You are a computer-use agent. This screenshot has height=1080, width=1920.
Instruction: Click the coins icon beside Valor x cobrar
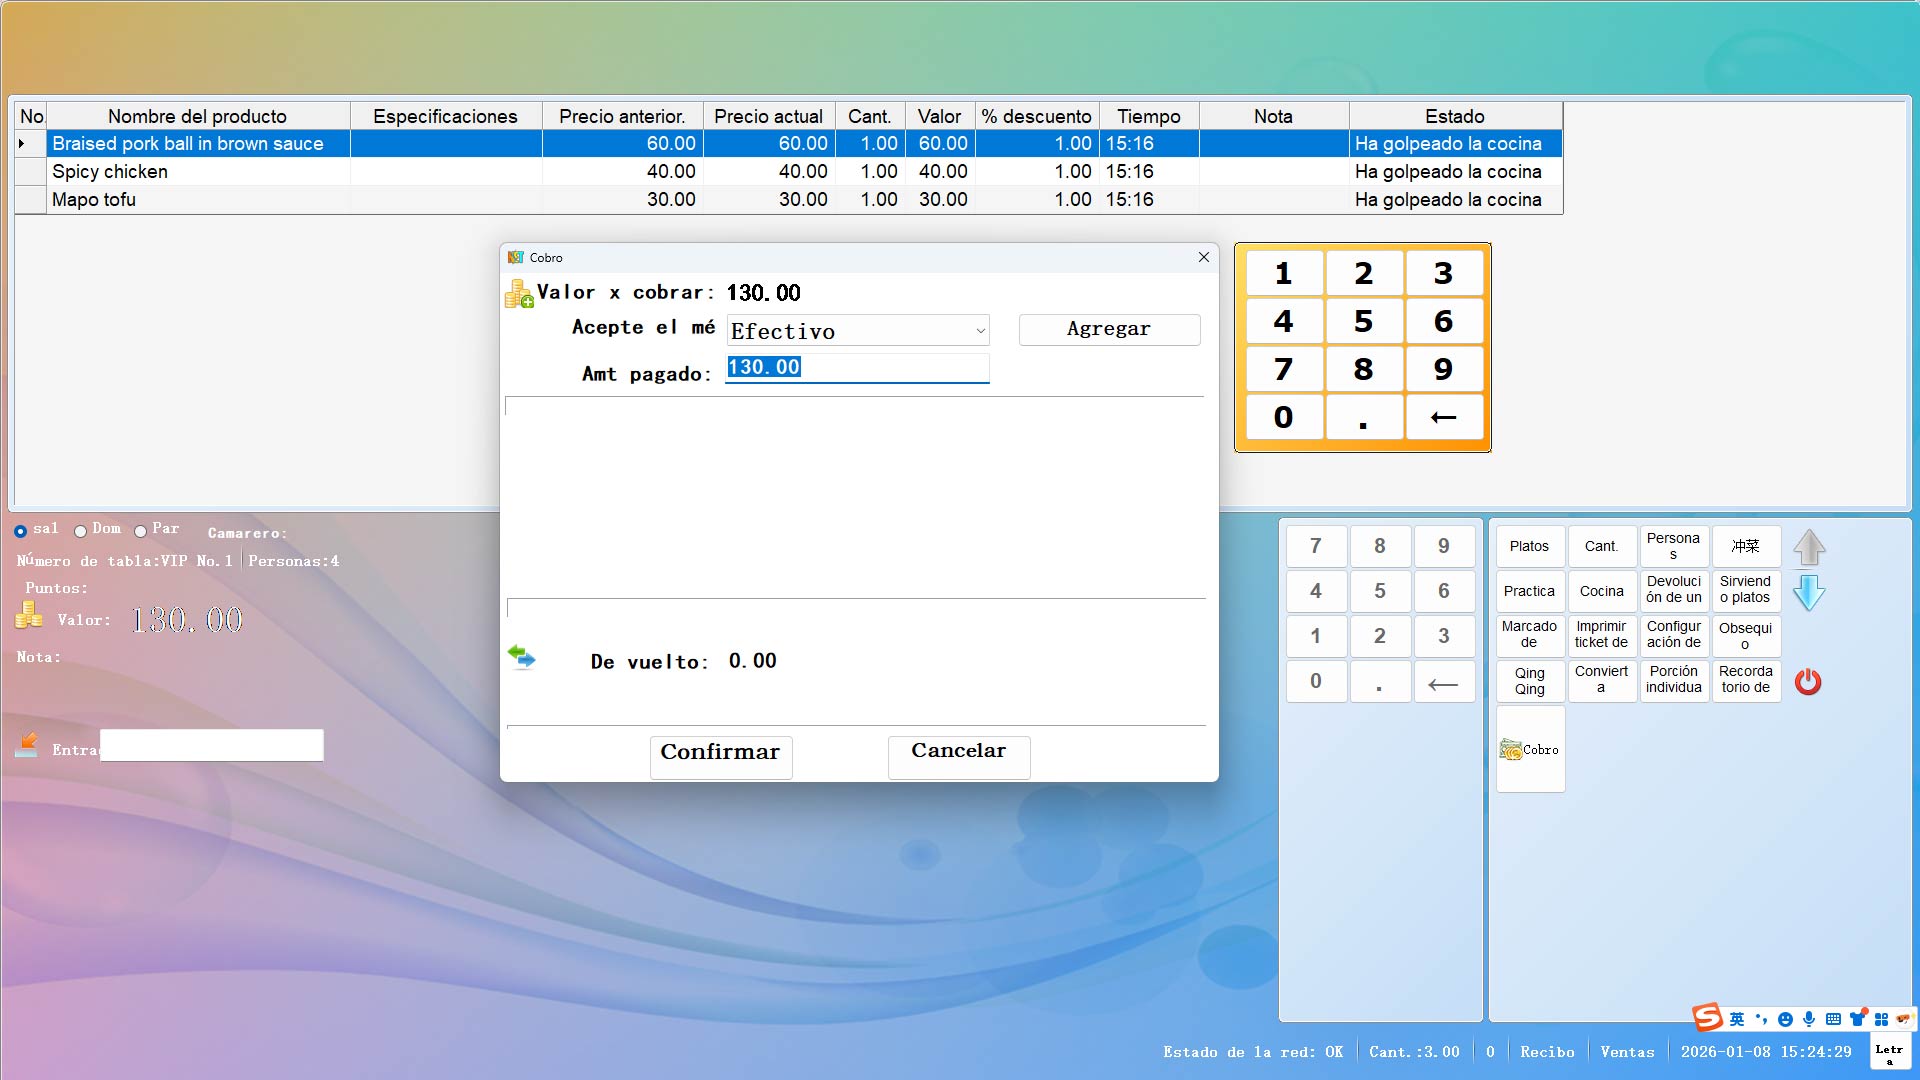pyautogui.click(x=518, y=293)
